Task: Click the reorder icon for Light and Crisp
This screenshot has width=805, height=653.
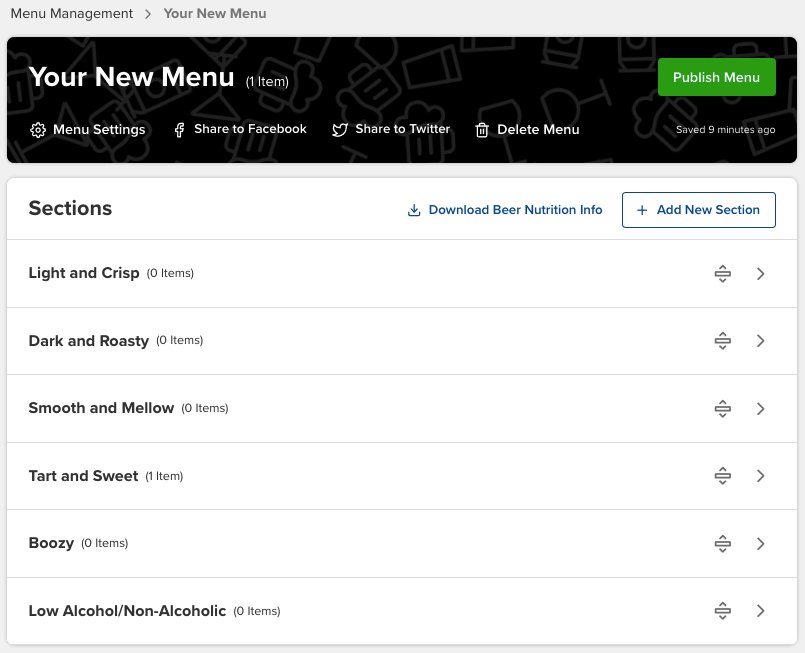Action: coord(722,273)
